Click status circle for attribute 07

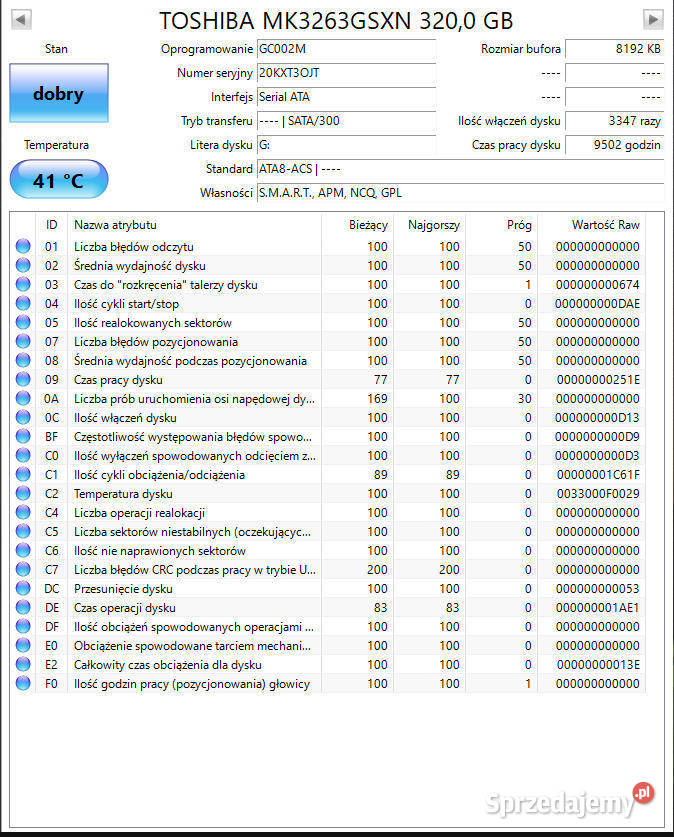coord(23,341)
